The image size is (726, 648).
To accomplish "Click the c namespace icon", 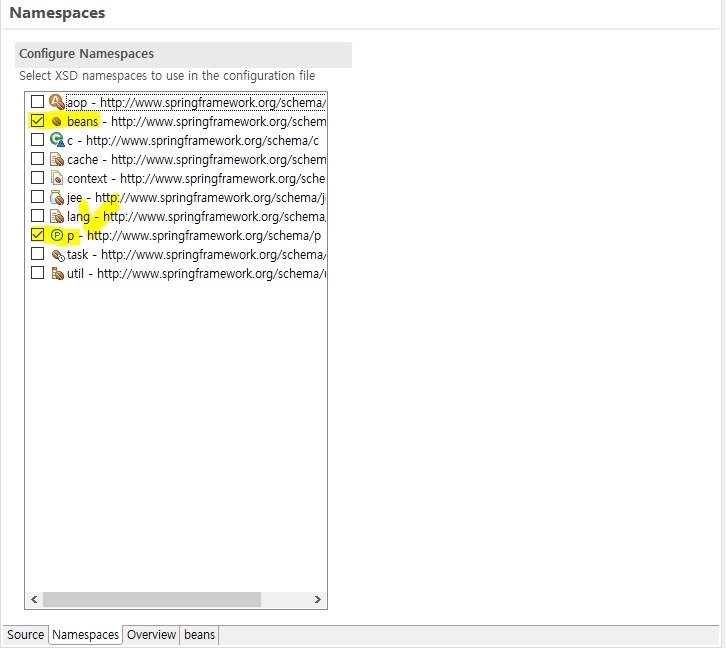I will 57,140.
